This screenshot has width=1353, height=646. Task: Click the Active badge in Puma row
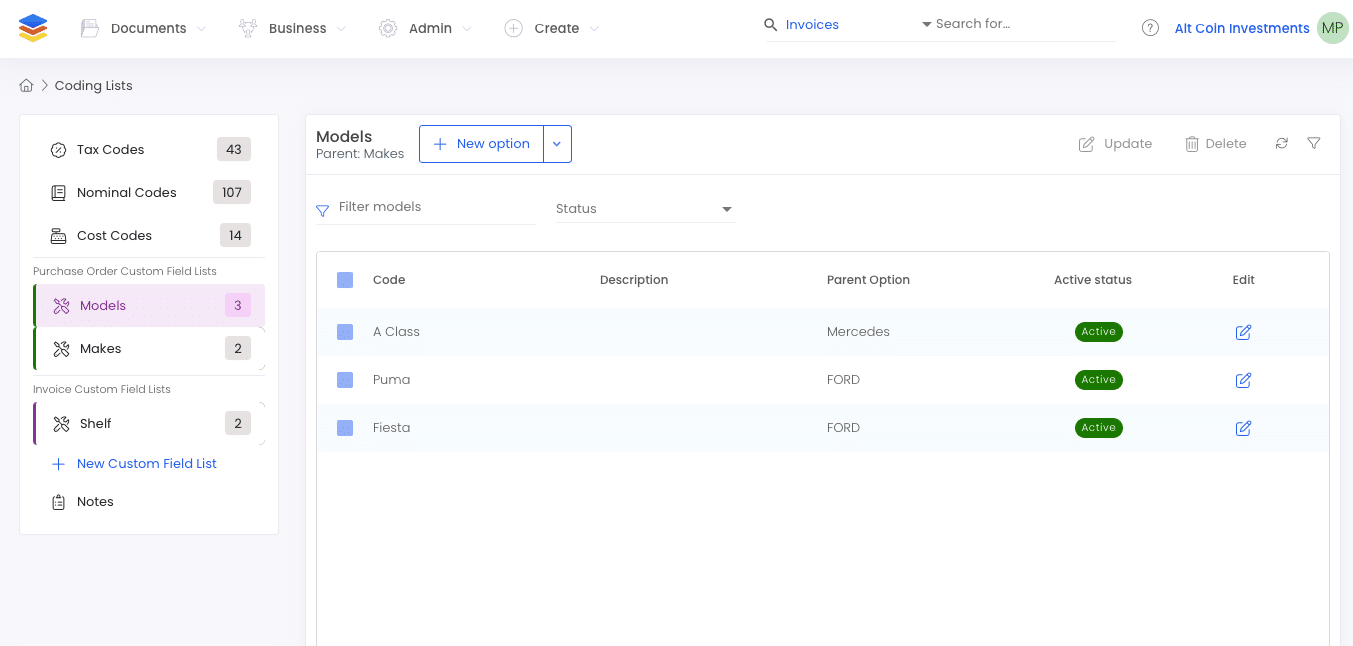click(x=1098, y=380)
